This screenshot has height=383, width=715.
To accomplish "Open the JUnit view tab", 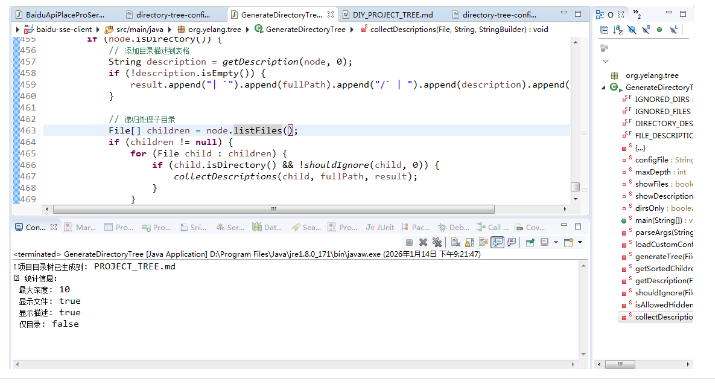I will [379, 227].
